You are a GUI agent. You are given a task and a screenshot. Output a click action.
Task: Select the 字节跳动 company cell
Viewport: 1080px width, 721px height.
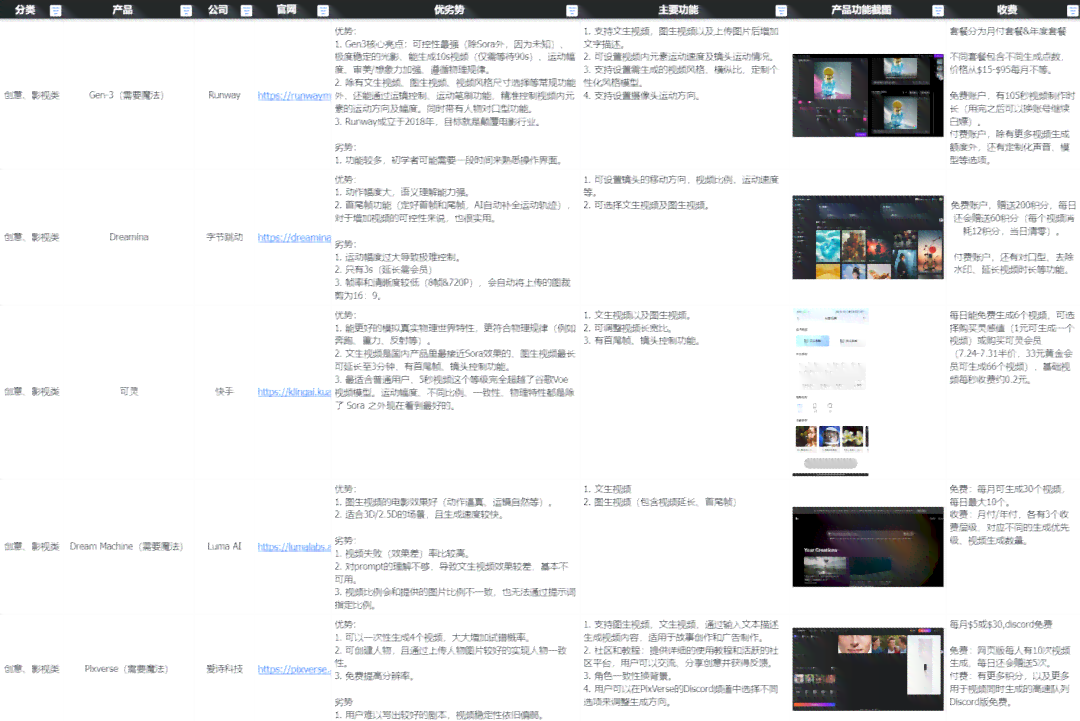coord(224,237)
